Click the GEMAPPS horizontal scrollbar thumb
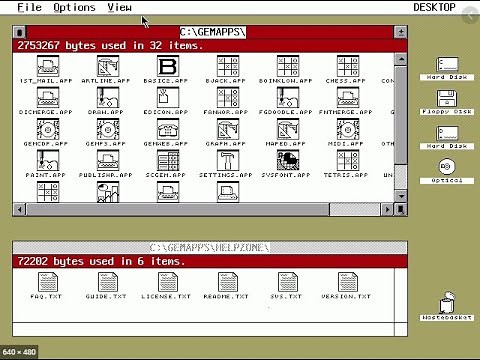The image size is (480, 360). [178, 209]
